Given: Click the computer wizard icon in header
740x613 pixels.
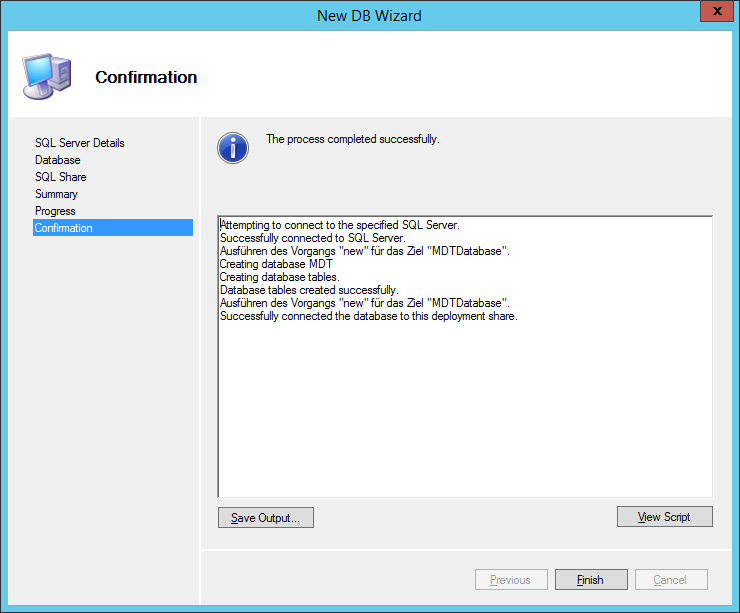Looking at the screenshot, I should 46,74.
